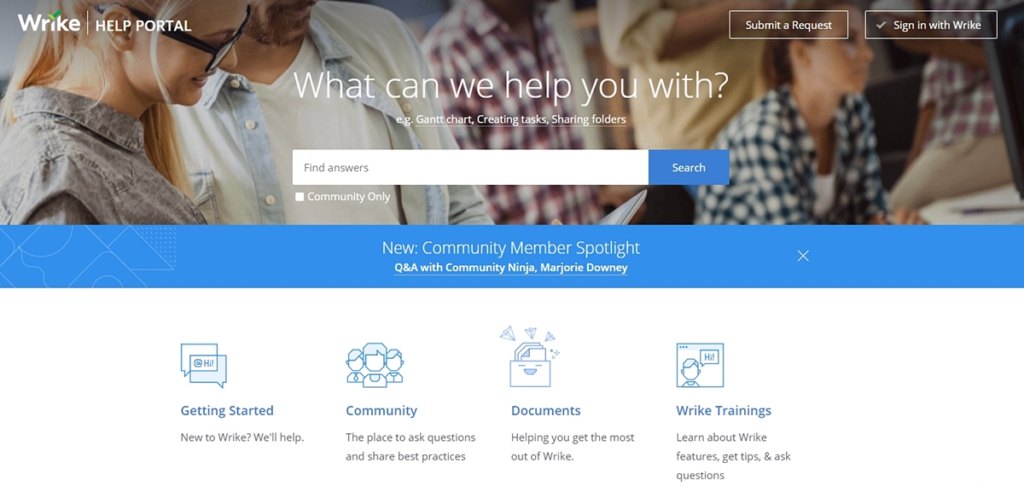Click the Wrike logo in the header

tap(49, 23)
